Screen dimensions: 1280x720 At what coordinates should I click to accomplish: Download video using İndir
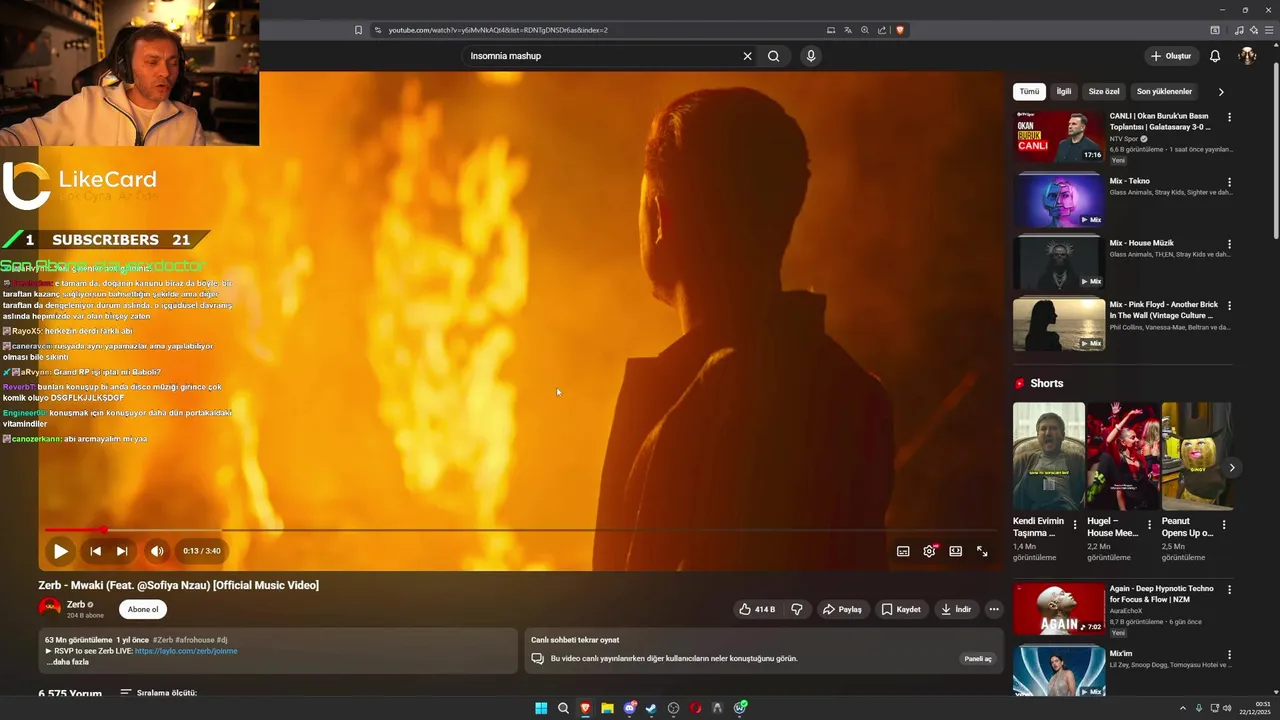(955, 609)
